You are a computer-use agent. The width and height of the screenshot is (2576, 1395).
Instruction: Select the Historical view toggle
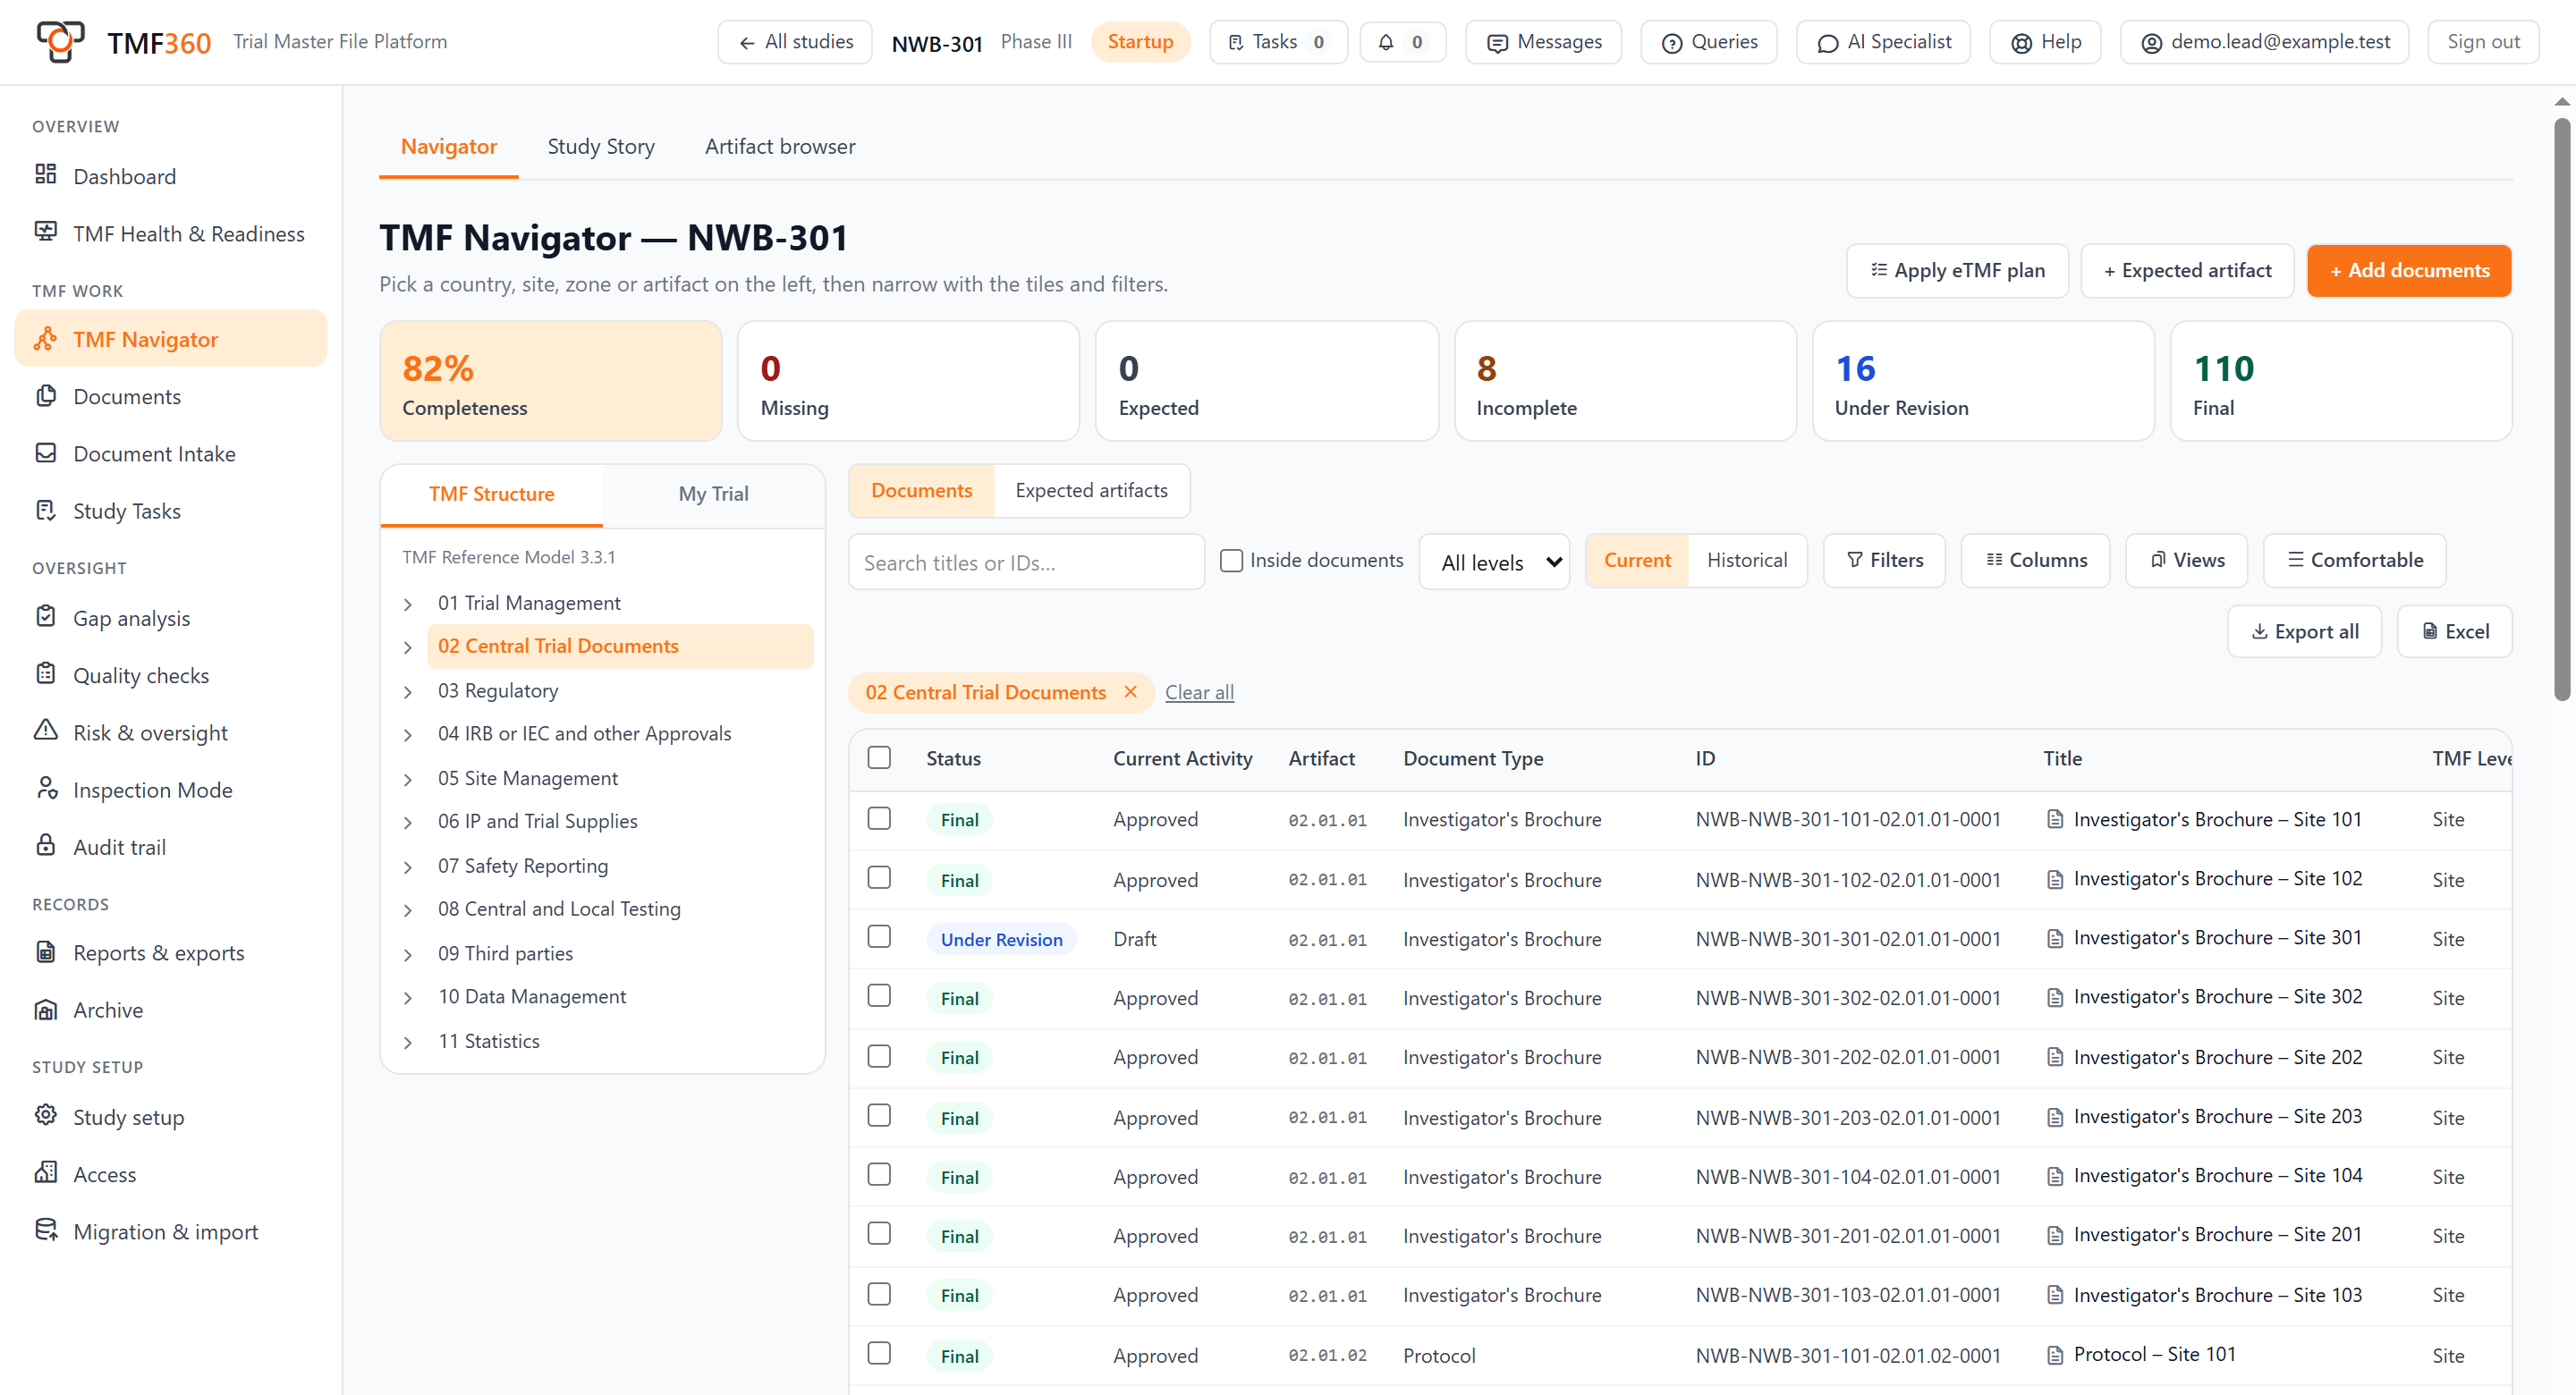coord(1746,561)
